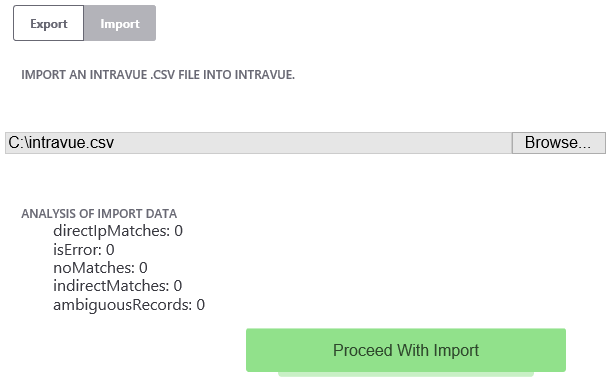
Task: Focus the C:\intravue.csv file path field
Action: click(x=258, y=143)
